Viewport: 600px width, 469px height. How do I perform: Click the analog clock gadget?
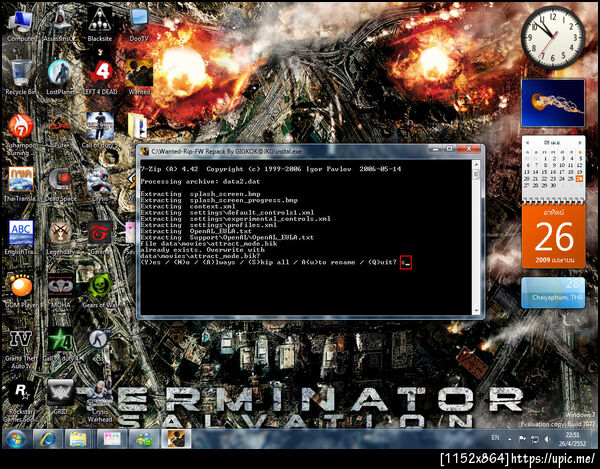553,37
